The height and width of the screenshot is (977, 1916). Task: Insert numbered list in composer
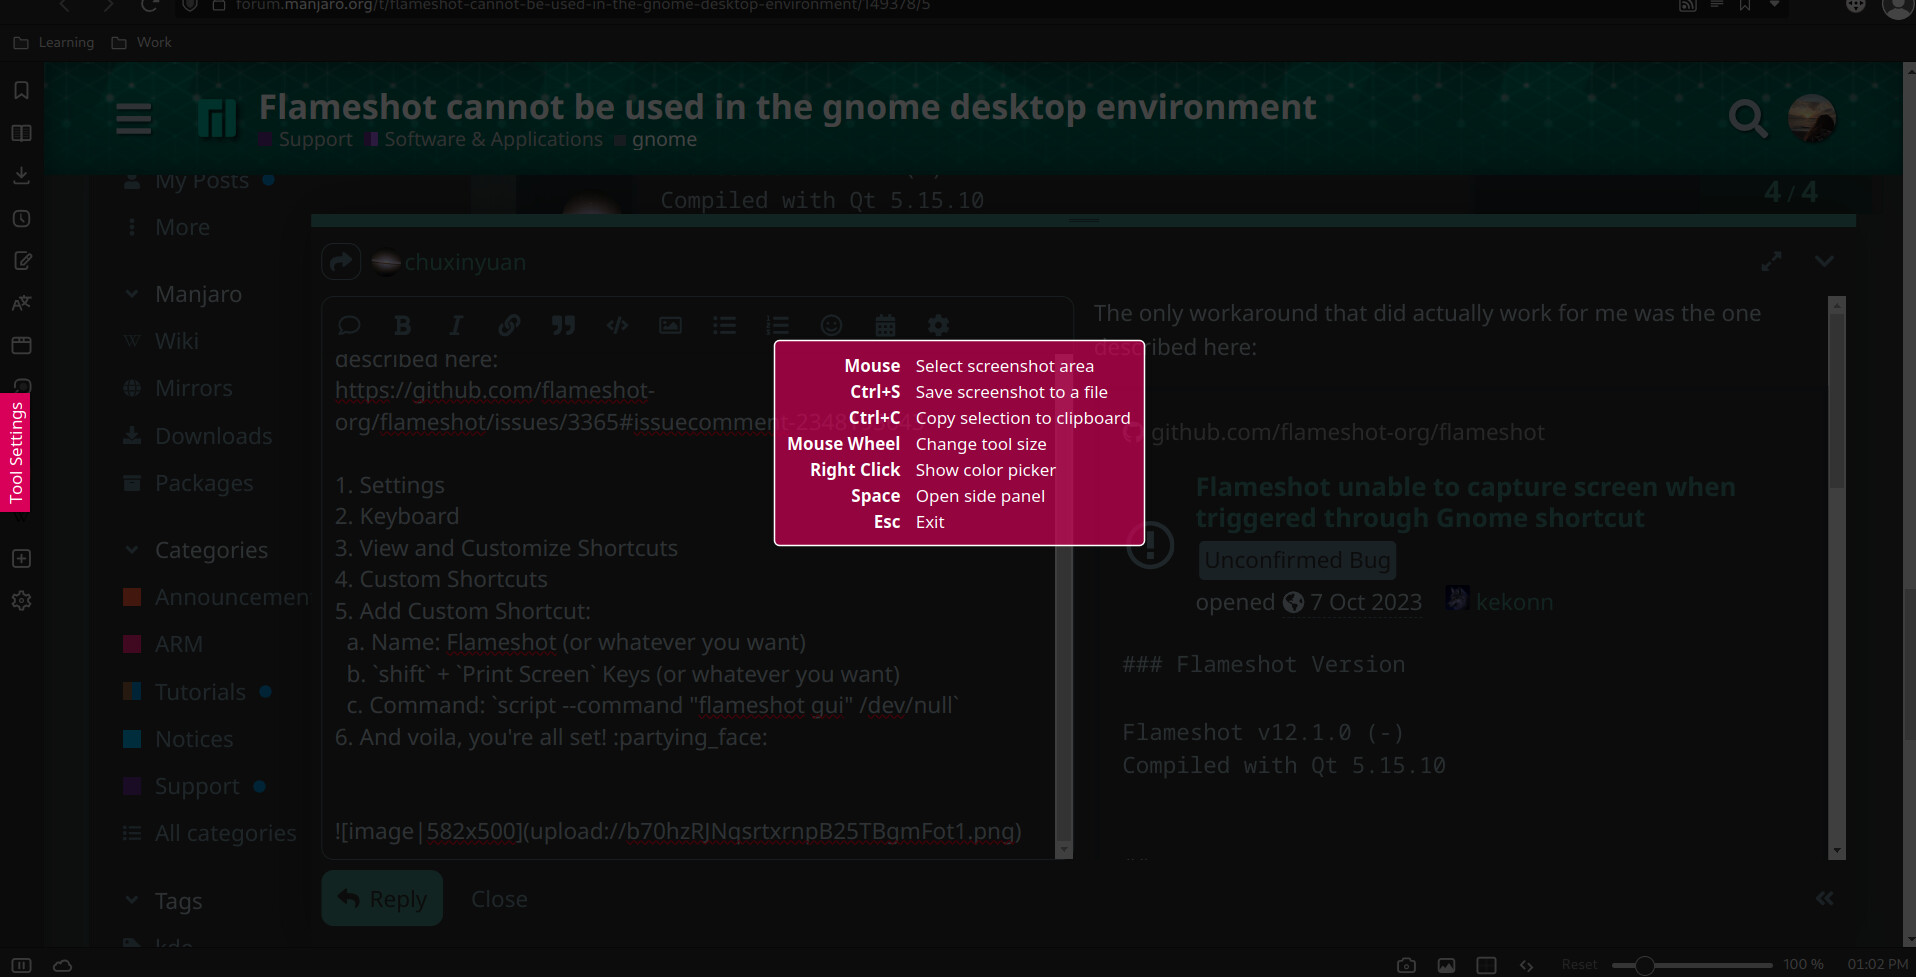[777, 325]
